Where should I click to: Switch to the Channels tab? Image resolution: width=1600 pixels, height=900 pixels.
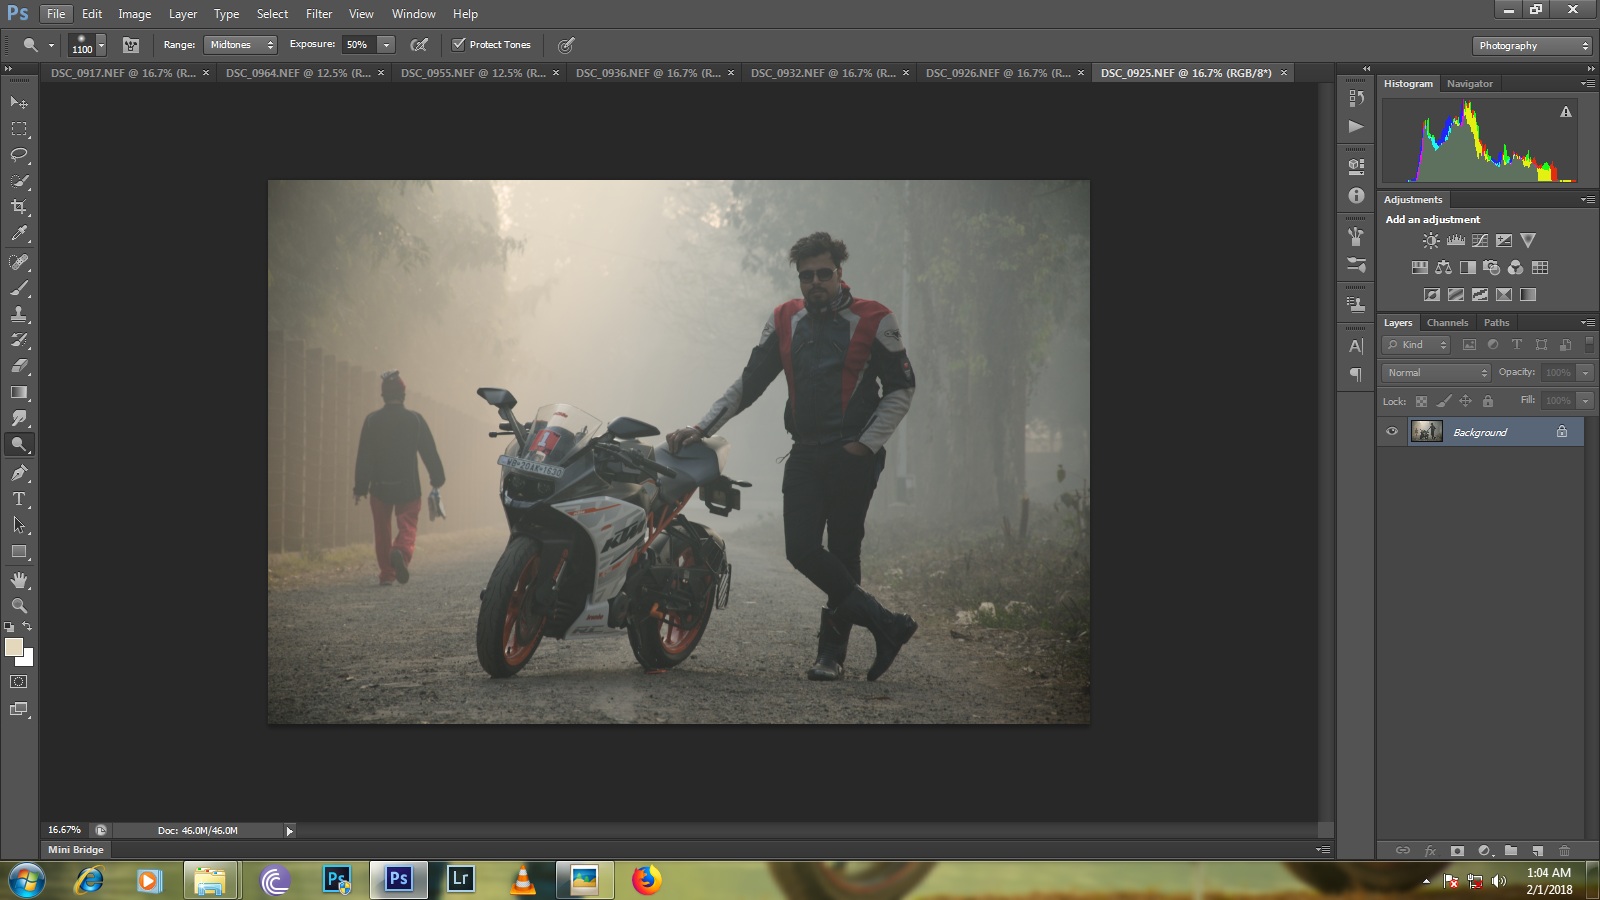tap(1447, 323)
